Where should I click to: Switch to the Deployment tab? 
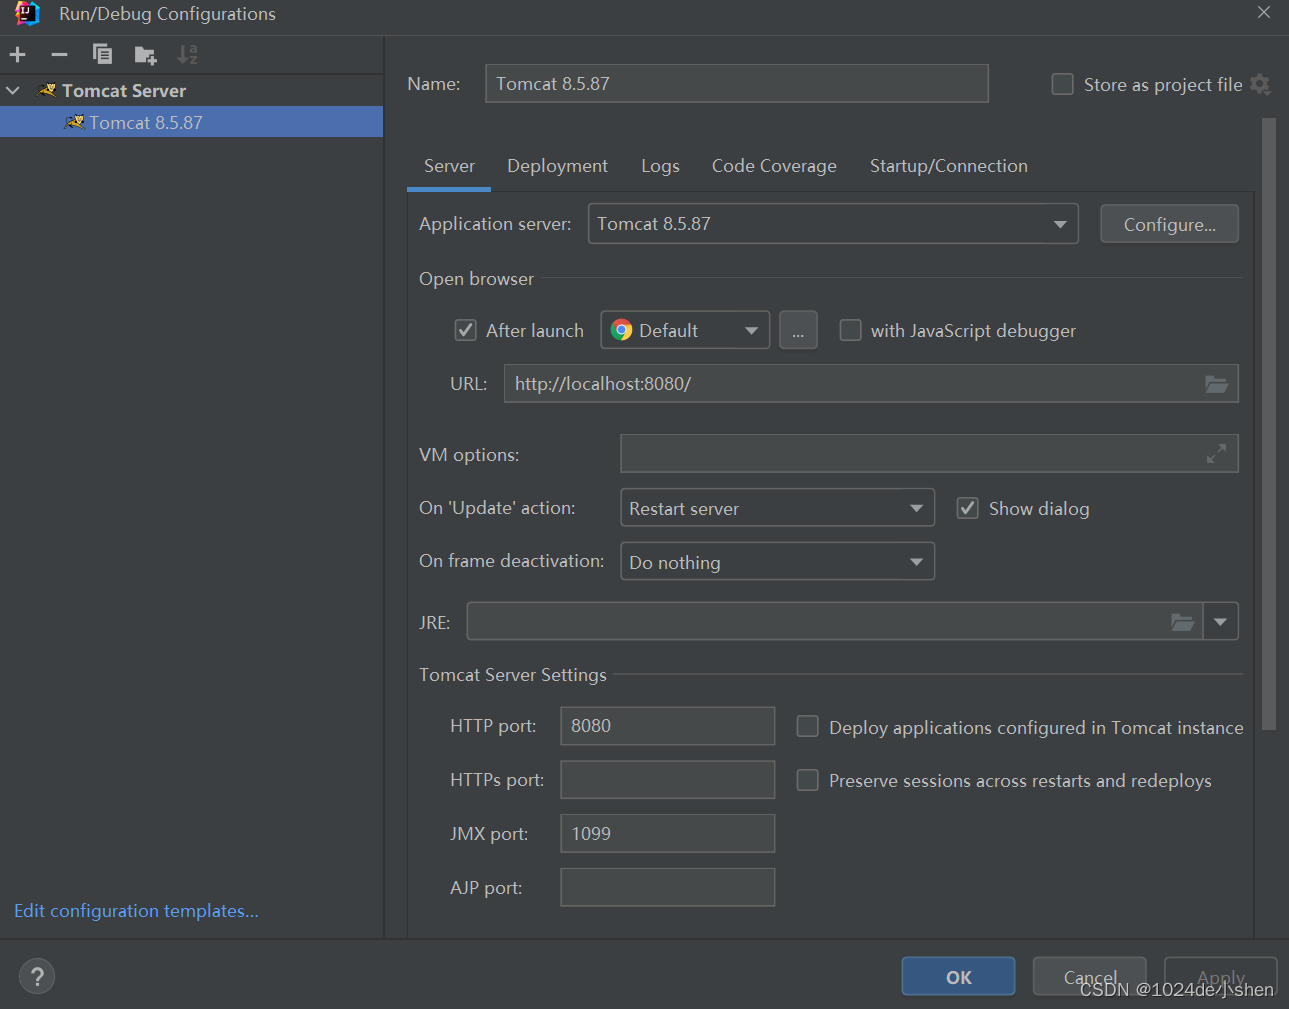click(x=557, y=166)
